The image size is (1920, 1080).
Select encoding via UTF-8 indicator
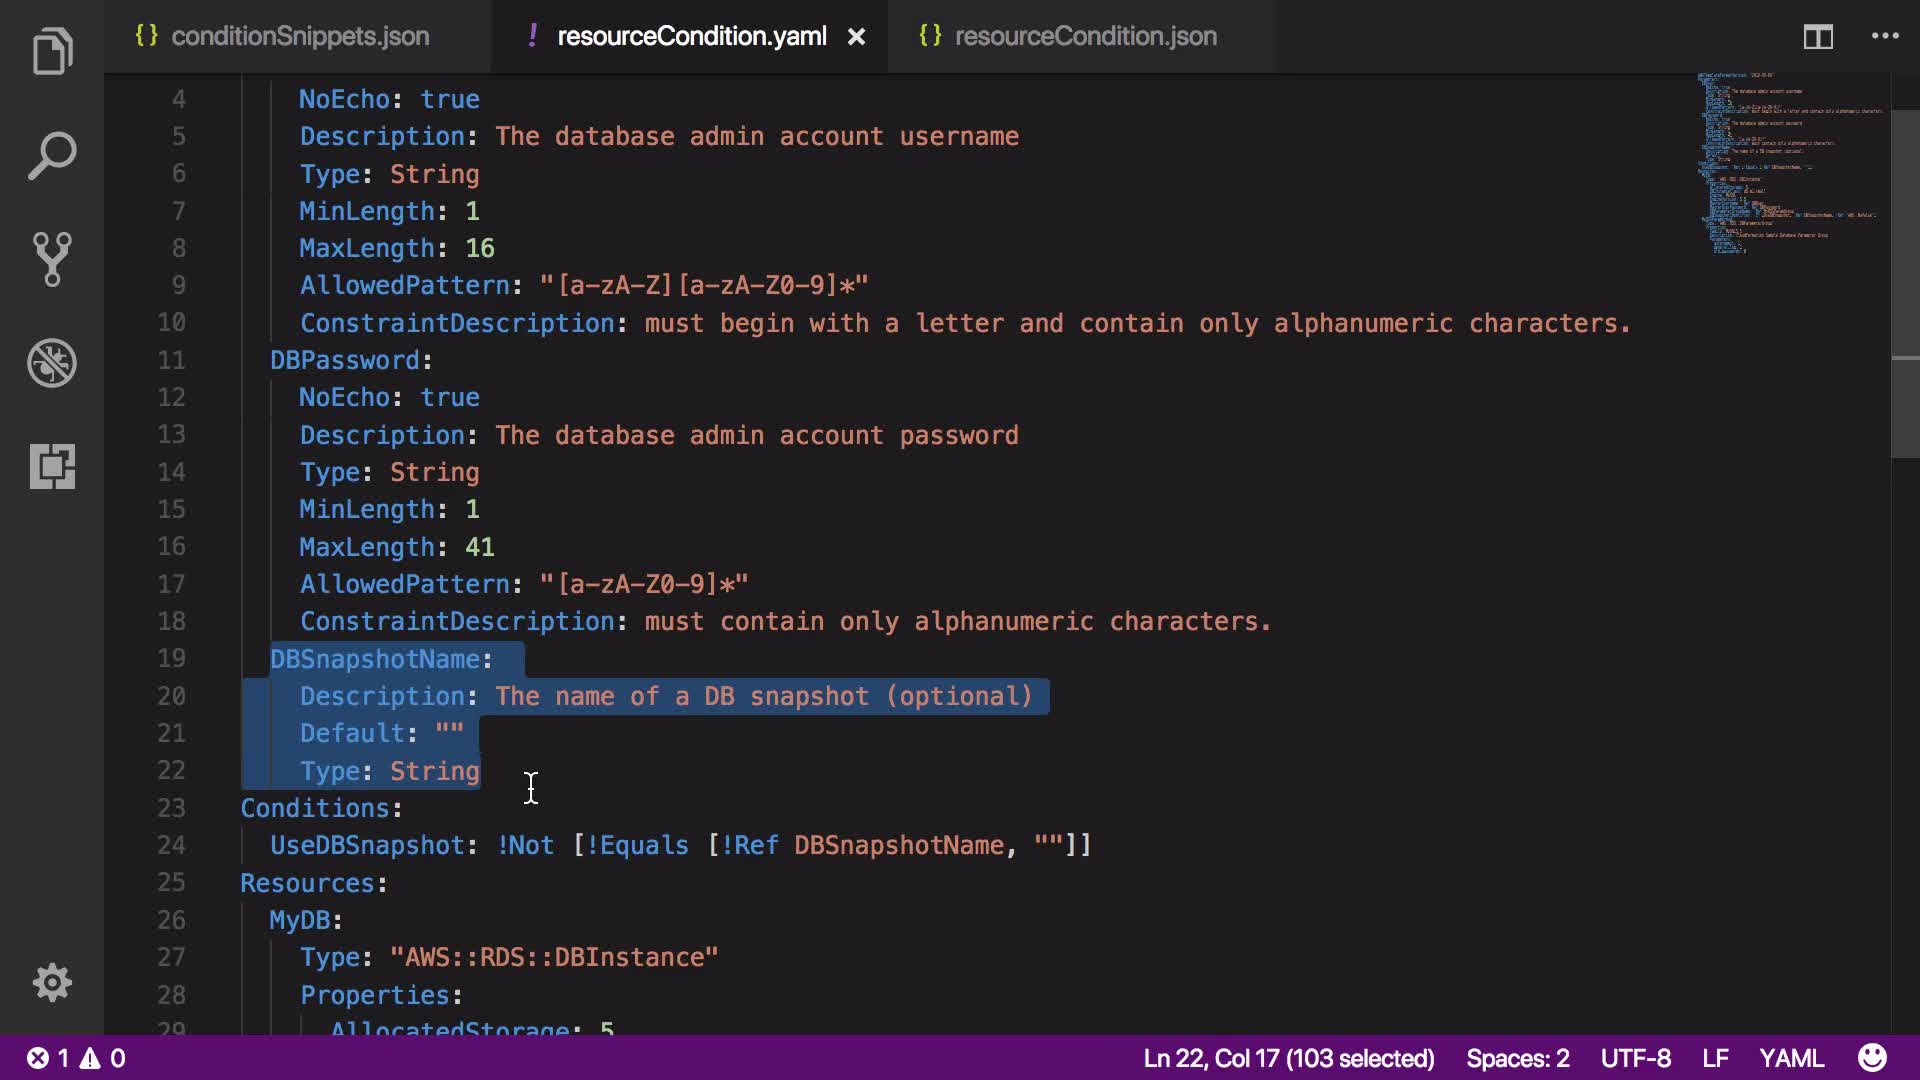coord(1635,1058)
